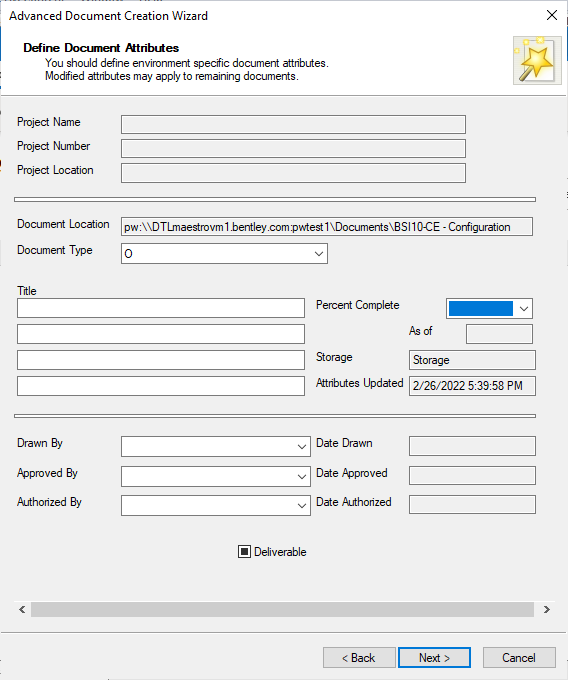Click the Back button
The width and height of the screenshot is (568, 680).
359,658
